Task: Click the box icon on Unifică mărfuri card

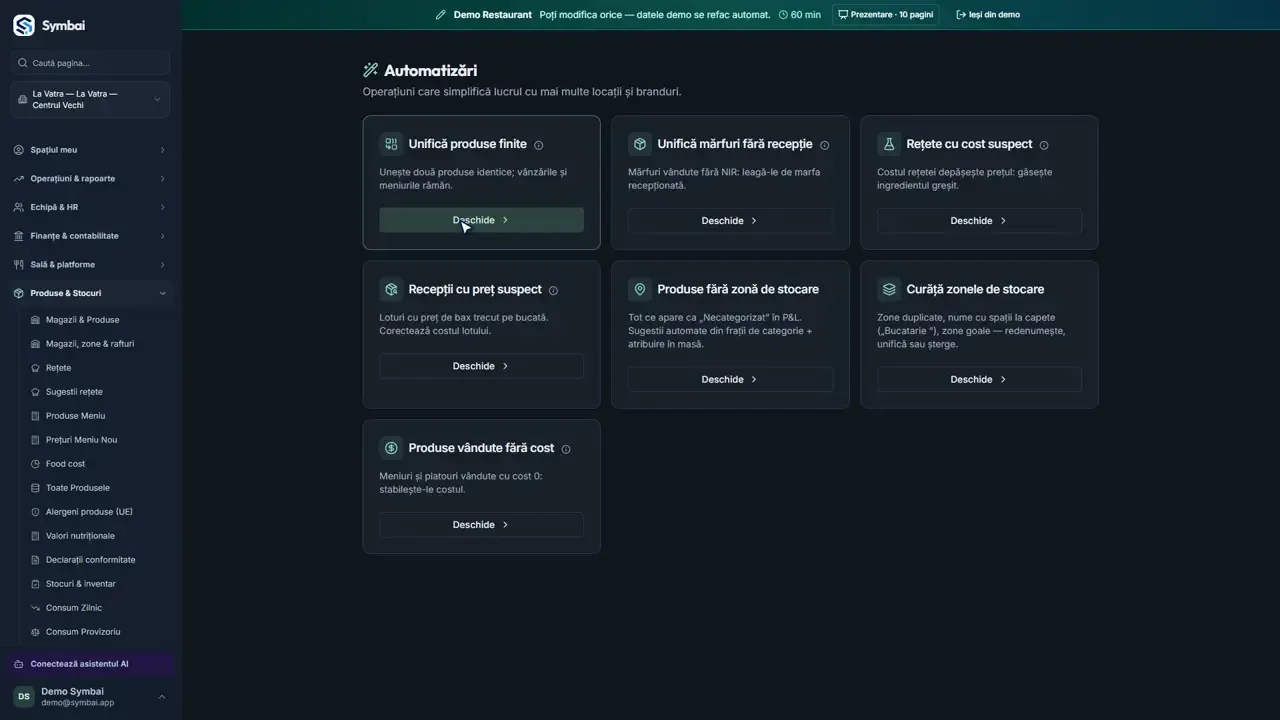Action: coord(640,144)
